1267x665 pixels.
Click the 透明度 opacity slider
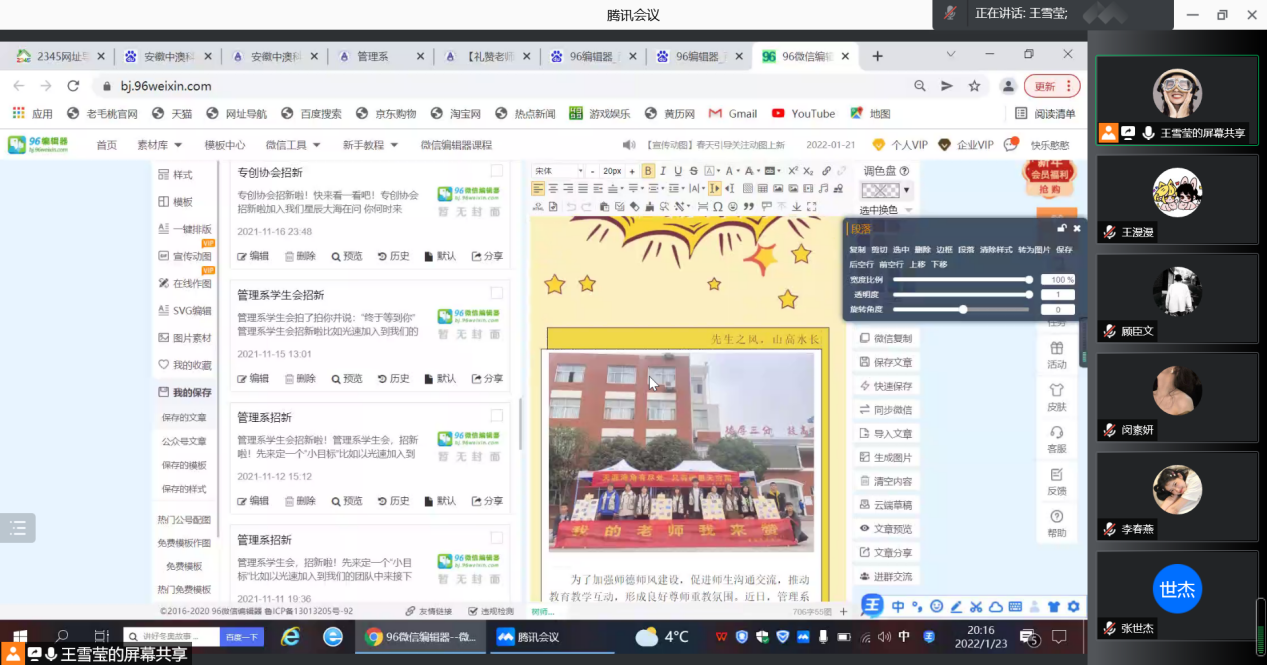(x=960, y=295)
